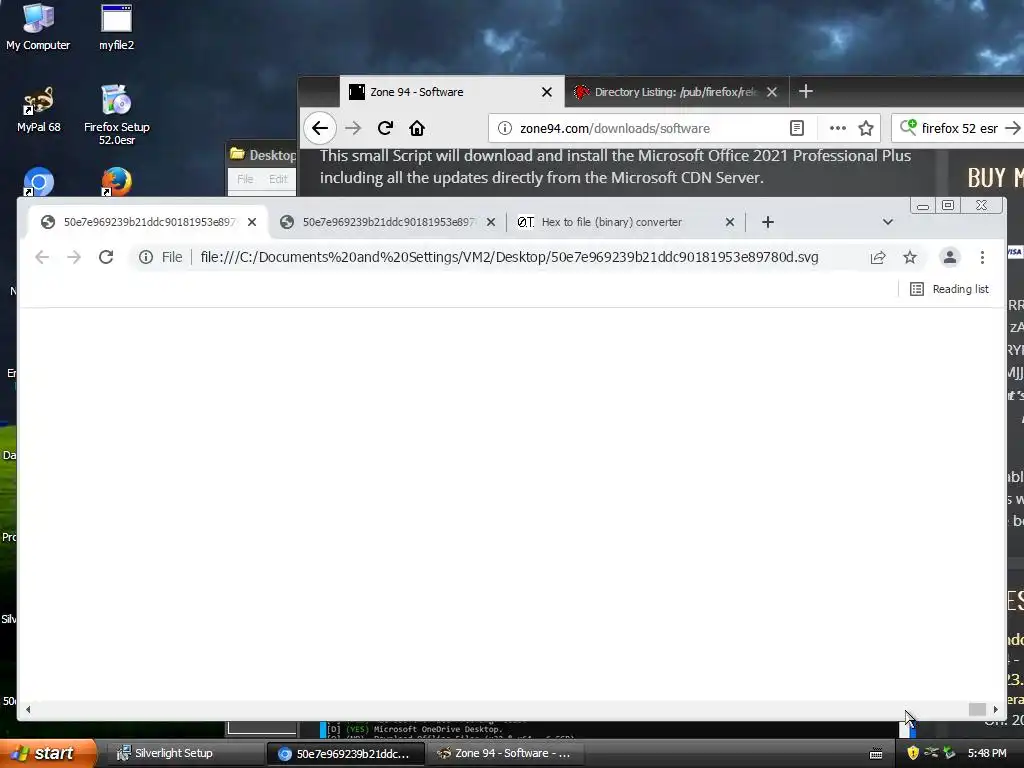The height and width of the screenshot is (768, 1024).
Task: Open Firefox Setup 52.0esr installer icon
Action: (116, 114)
